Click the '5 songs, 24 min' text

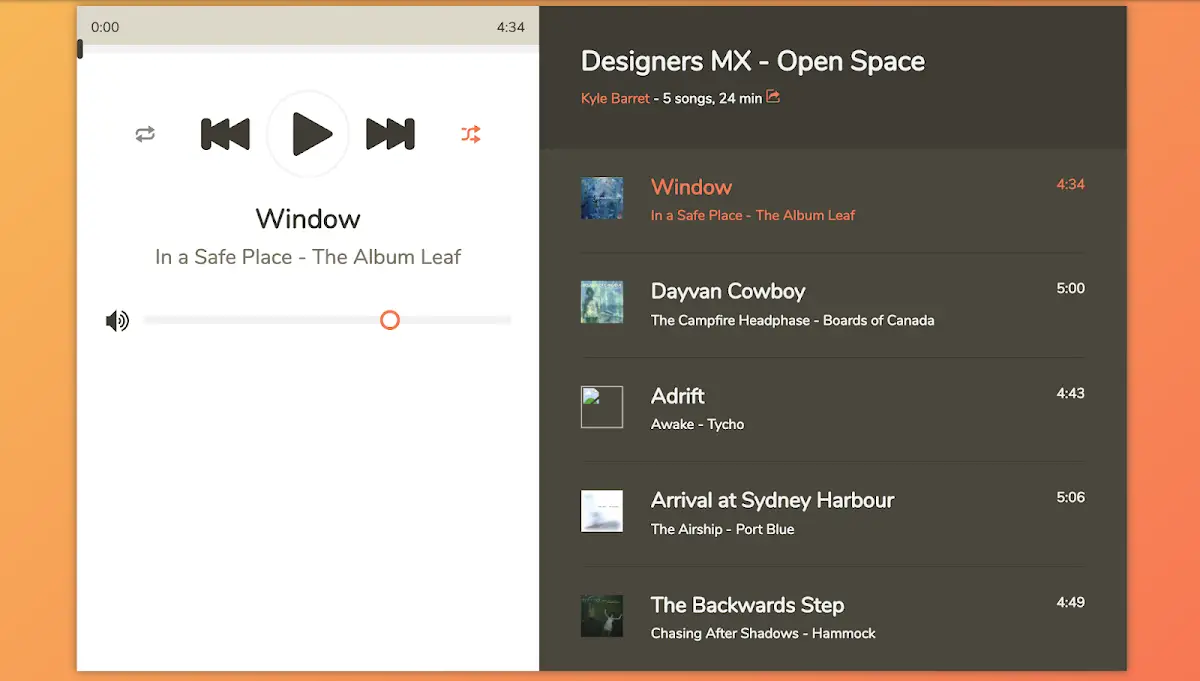click(712, 99)
